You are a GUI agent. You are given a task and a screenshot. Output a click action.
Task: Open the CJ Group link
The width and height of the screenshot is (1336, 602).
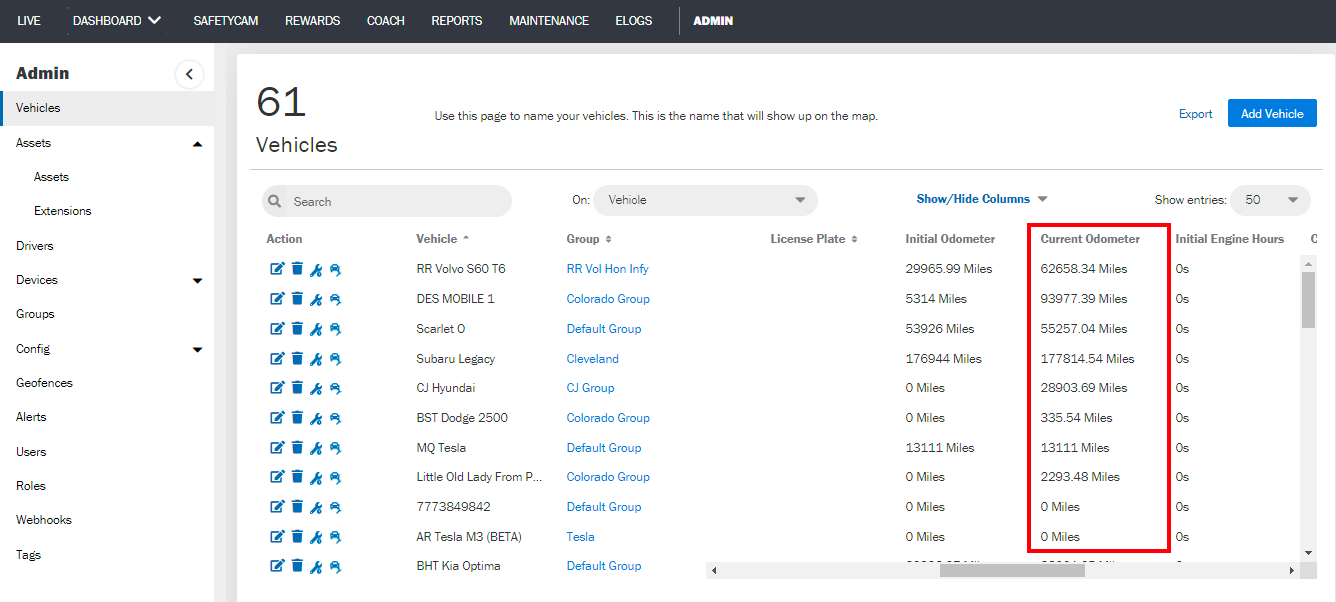pyautogui.click(x=590, y=388)
